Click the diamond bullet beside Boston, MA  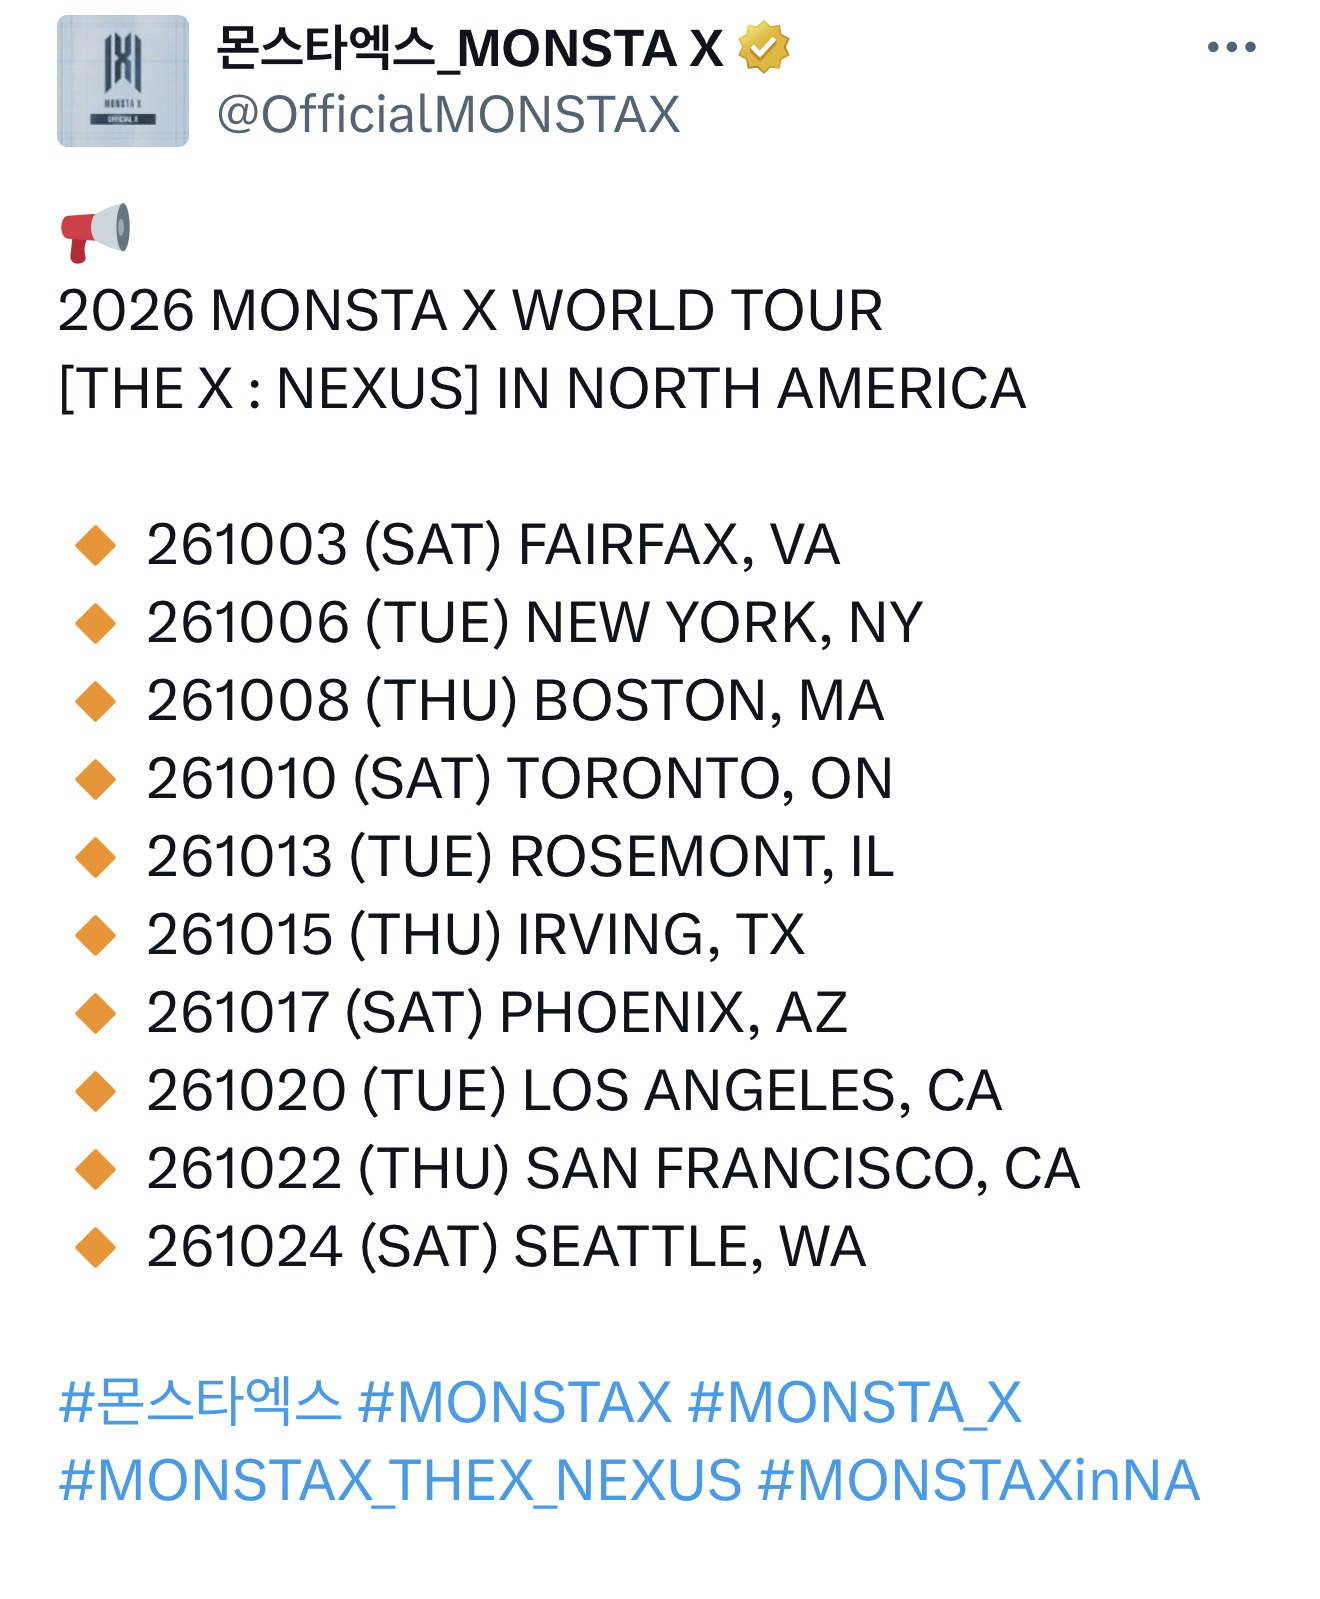click(x=96, y=701)
